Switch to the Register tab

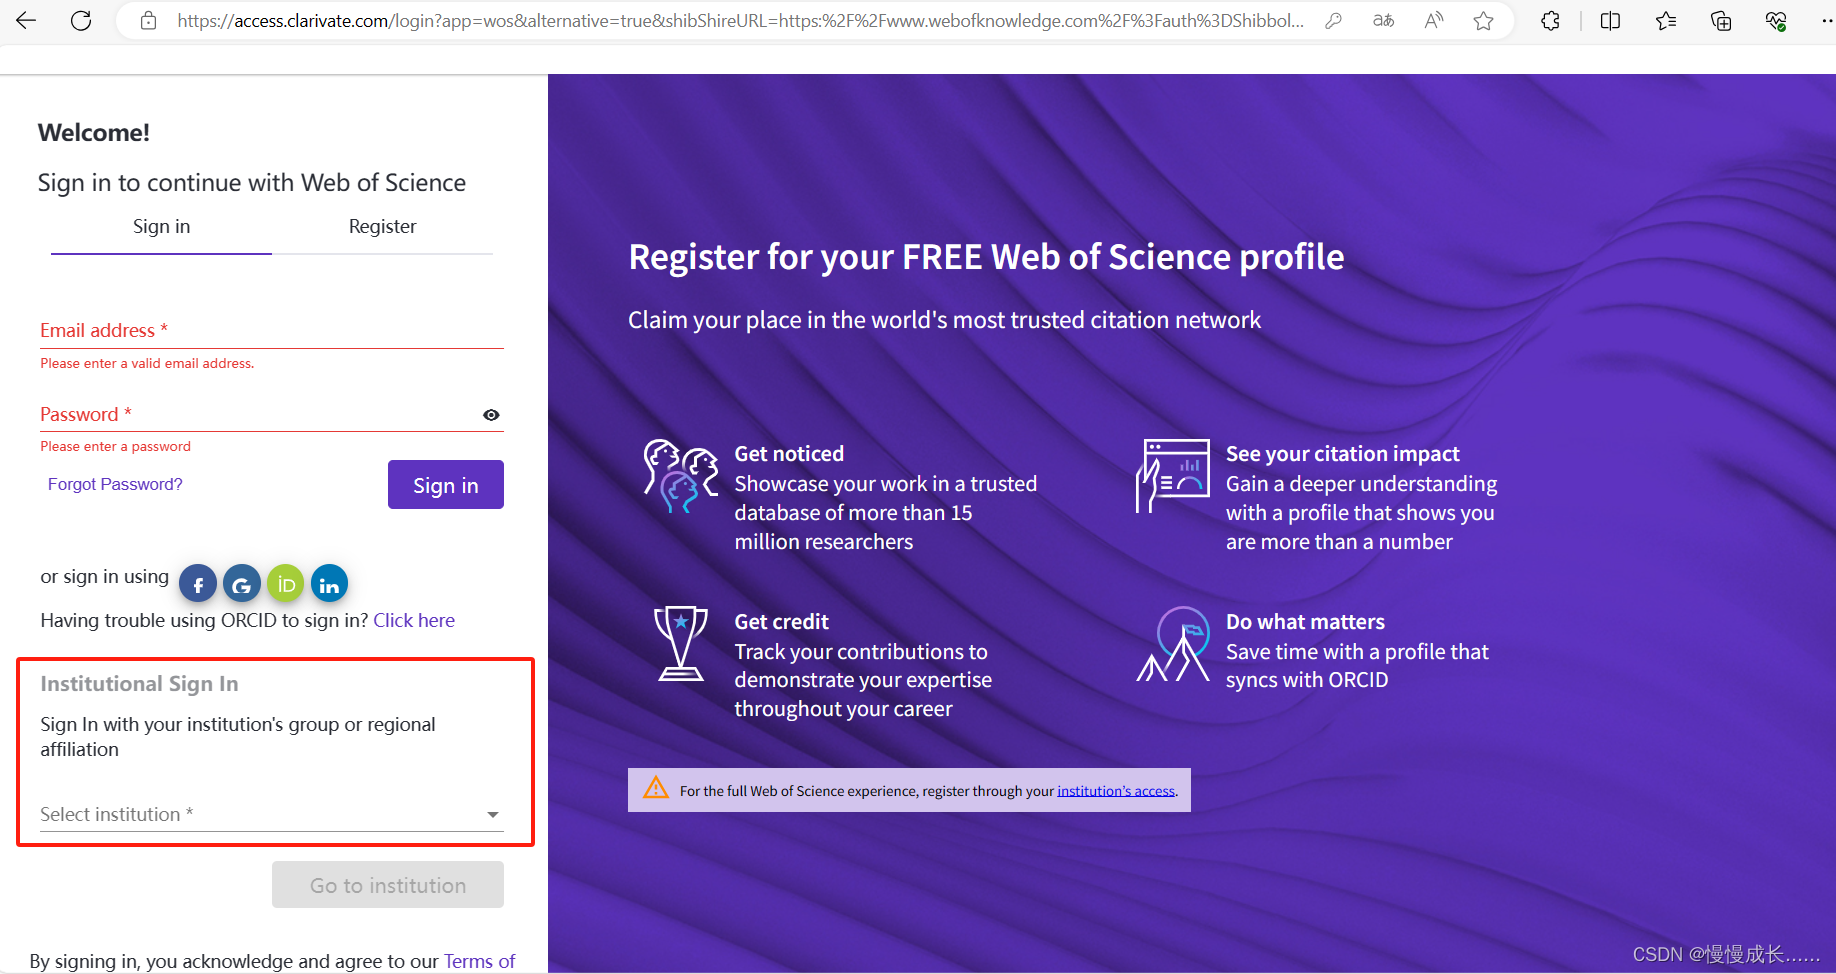(x=382, y=226)
